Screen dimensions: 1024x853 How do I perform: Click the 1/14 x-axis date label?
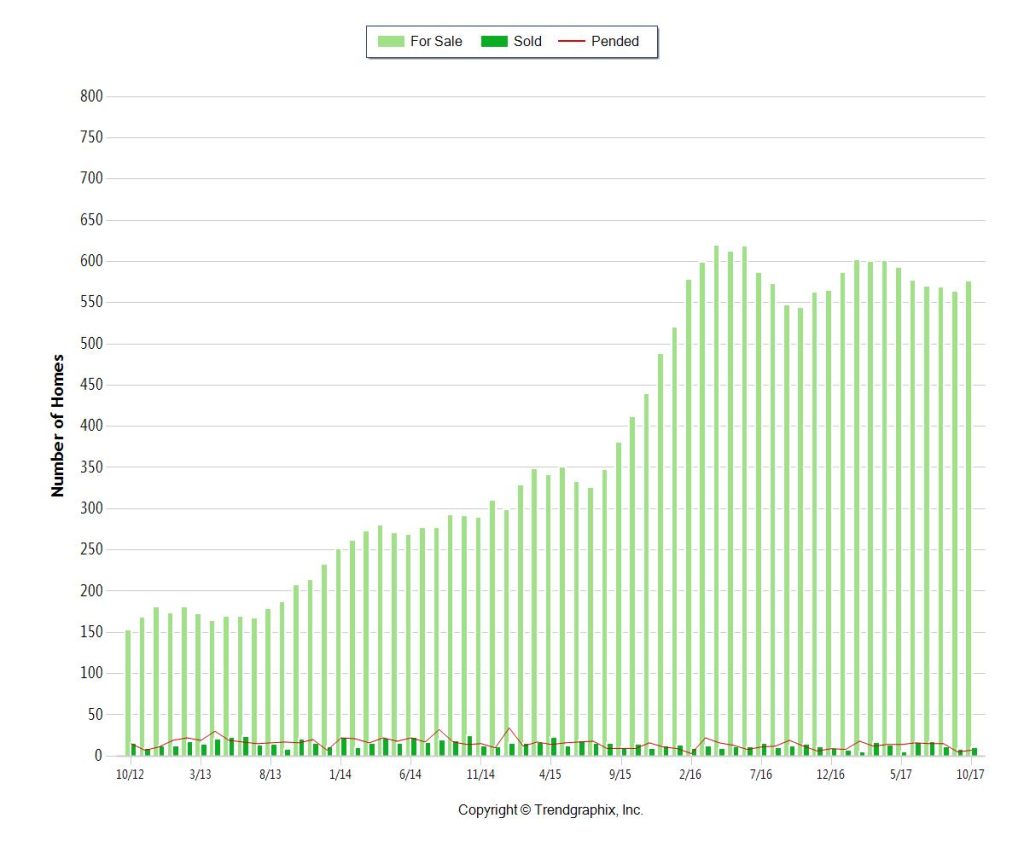[340, 775]
